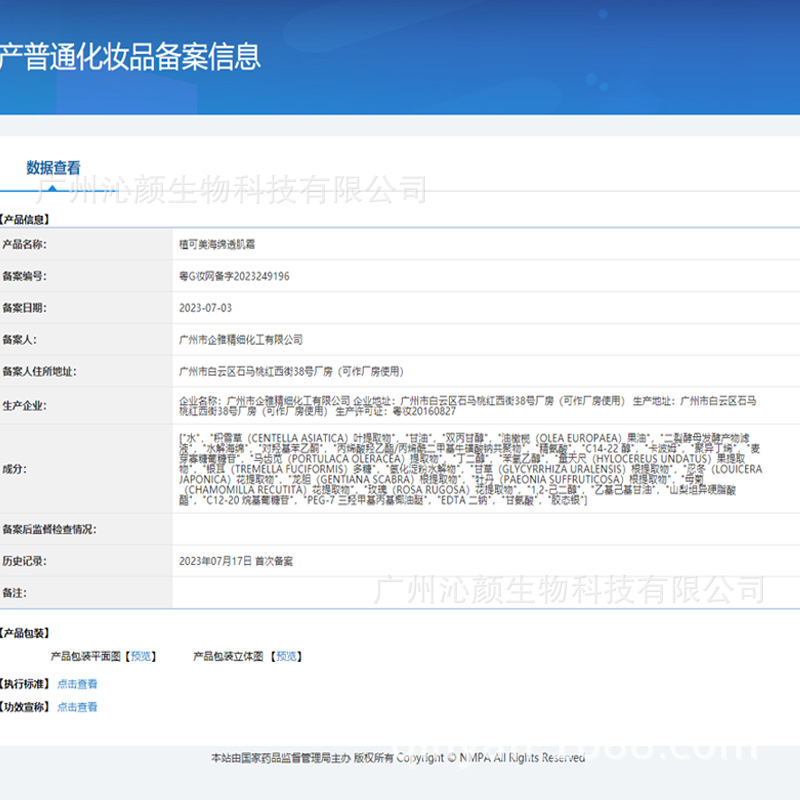Click the 产品包装 section heading
Viewport: 800px width, 800px height.
(x=25, y=633)
